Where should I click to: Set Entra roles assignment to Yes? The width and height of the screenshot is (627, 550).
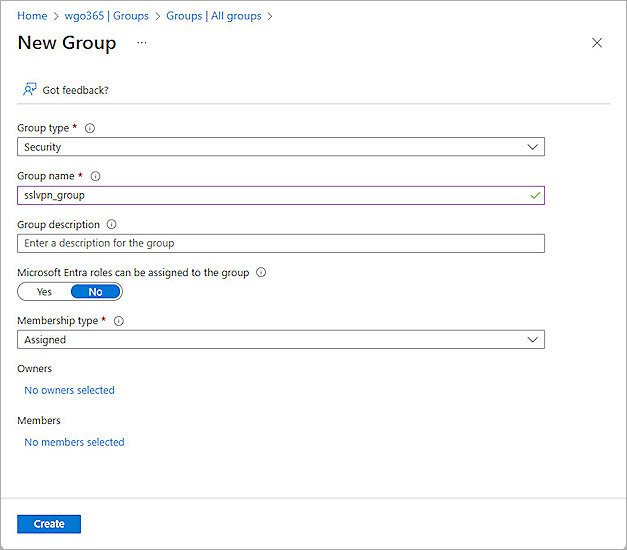click(x=44, y=292)
